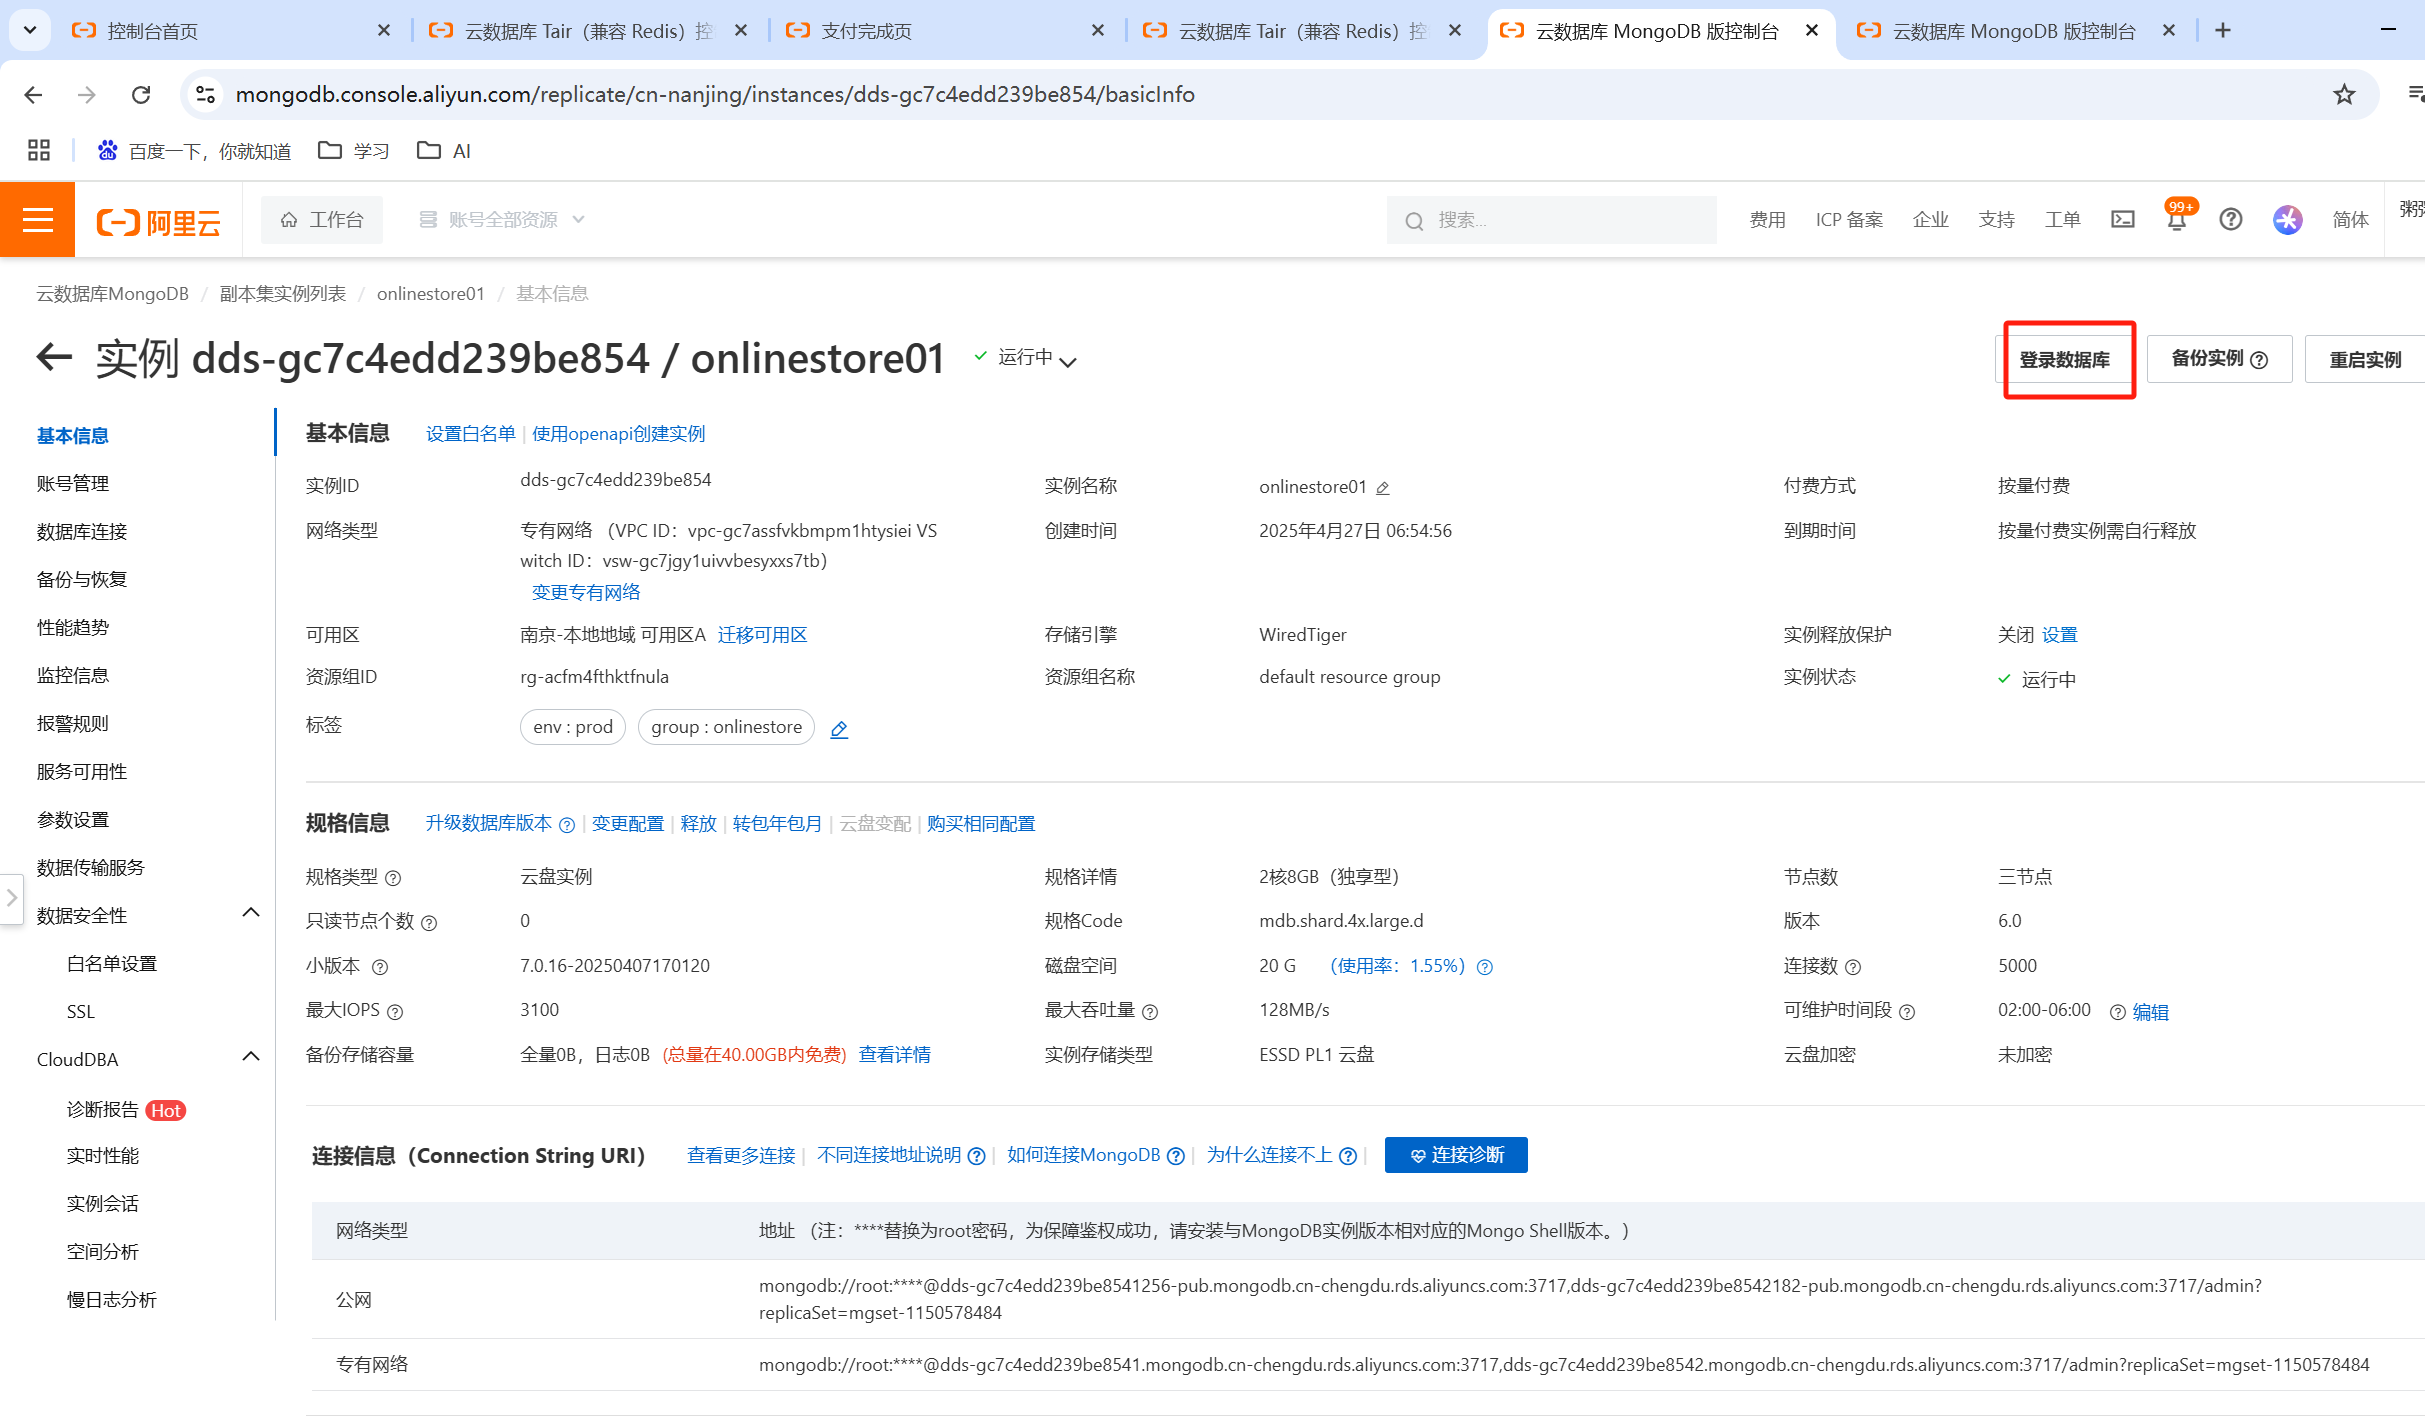
Task: Open notifications bell with 99+ badge
Action: [2177, 218]
